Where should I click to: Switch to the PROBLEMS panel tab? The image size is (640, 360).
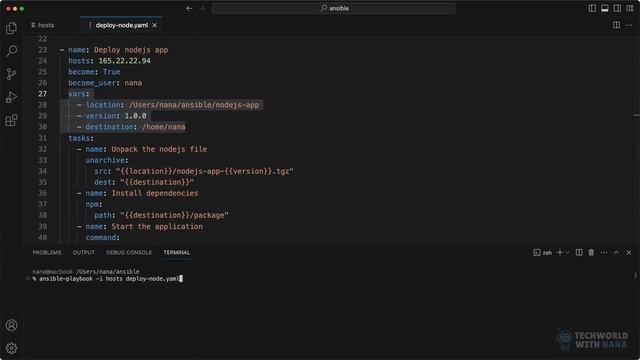47,253
